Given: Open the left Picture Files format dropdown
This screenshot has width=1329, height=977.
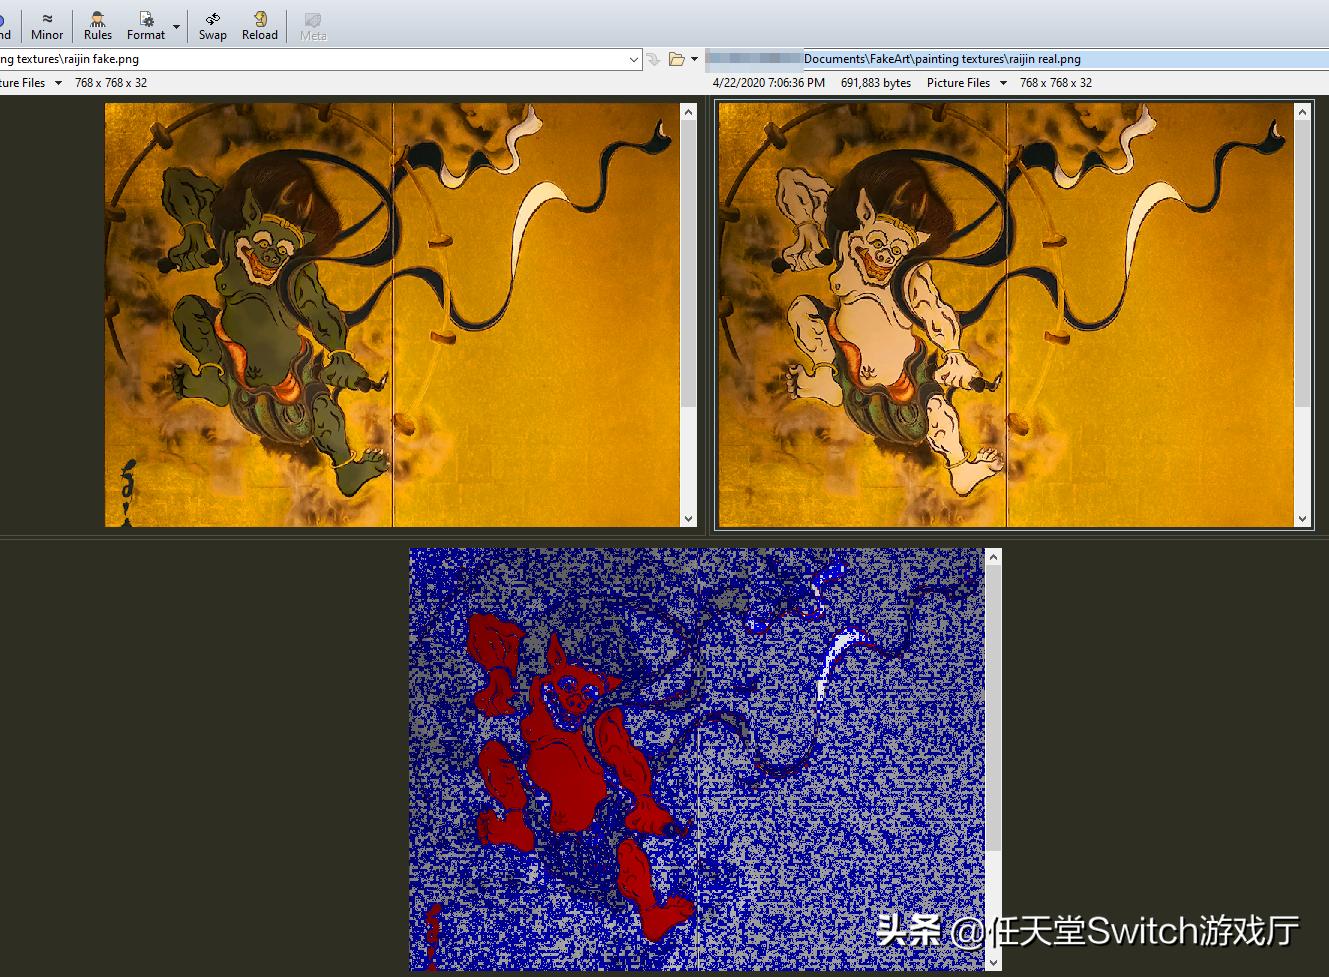Looking at the screenshot, I should 31,83.
